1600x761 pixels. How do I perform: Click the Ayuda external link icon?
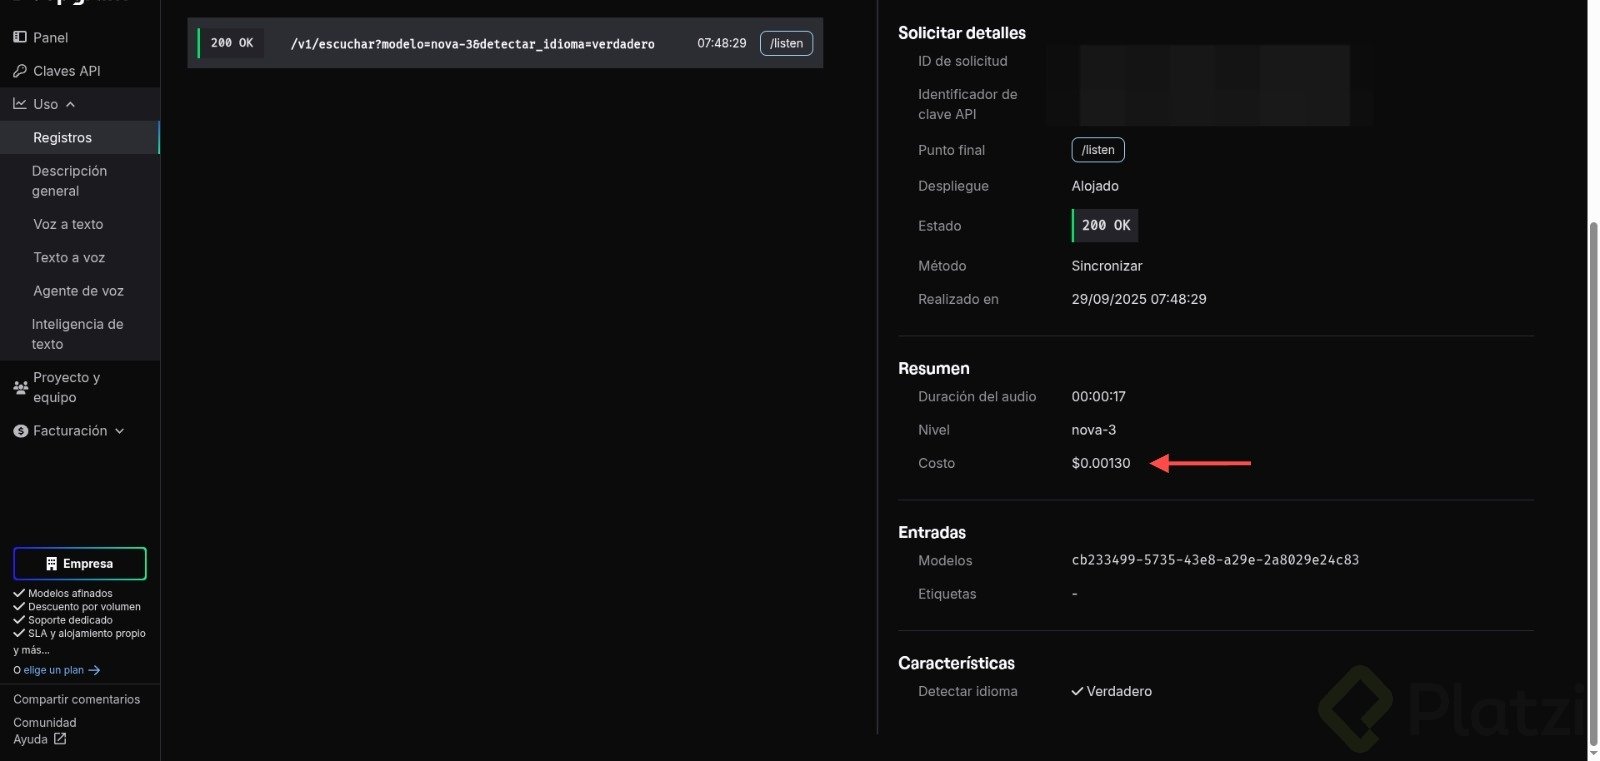[60, 739]
